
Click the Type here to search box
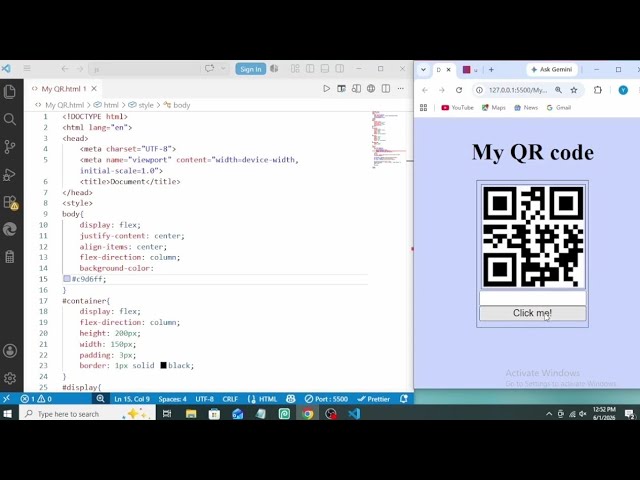(x=87, y=413)
